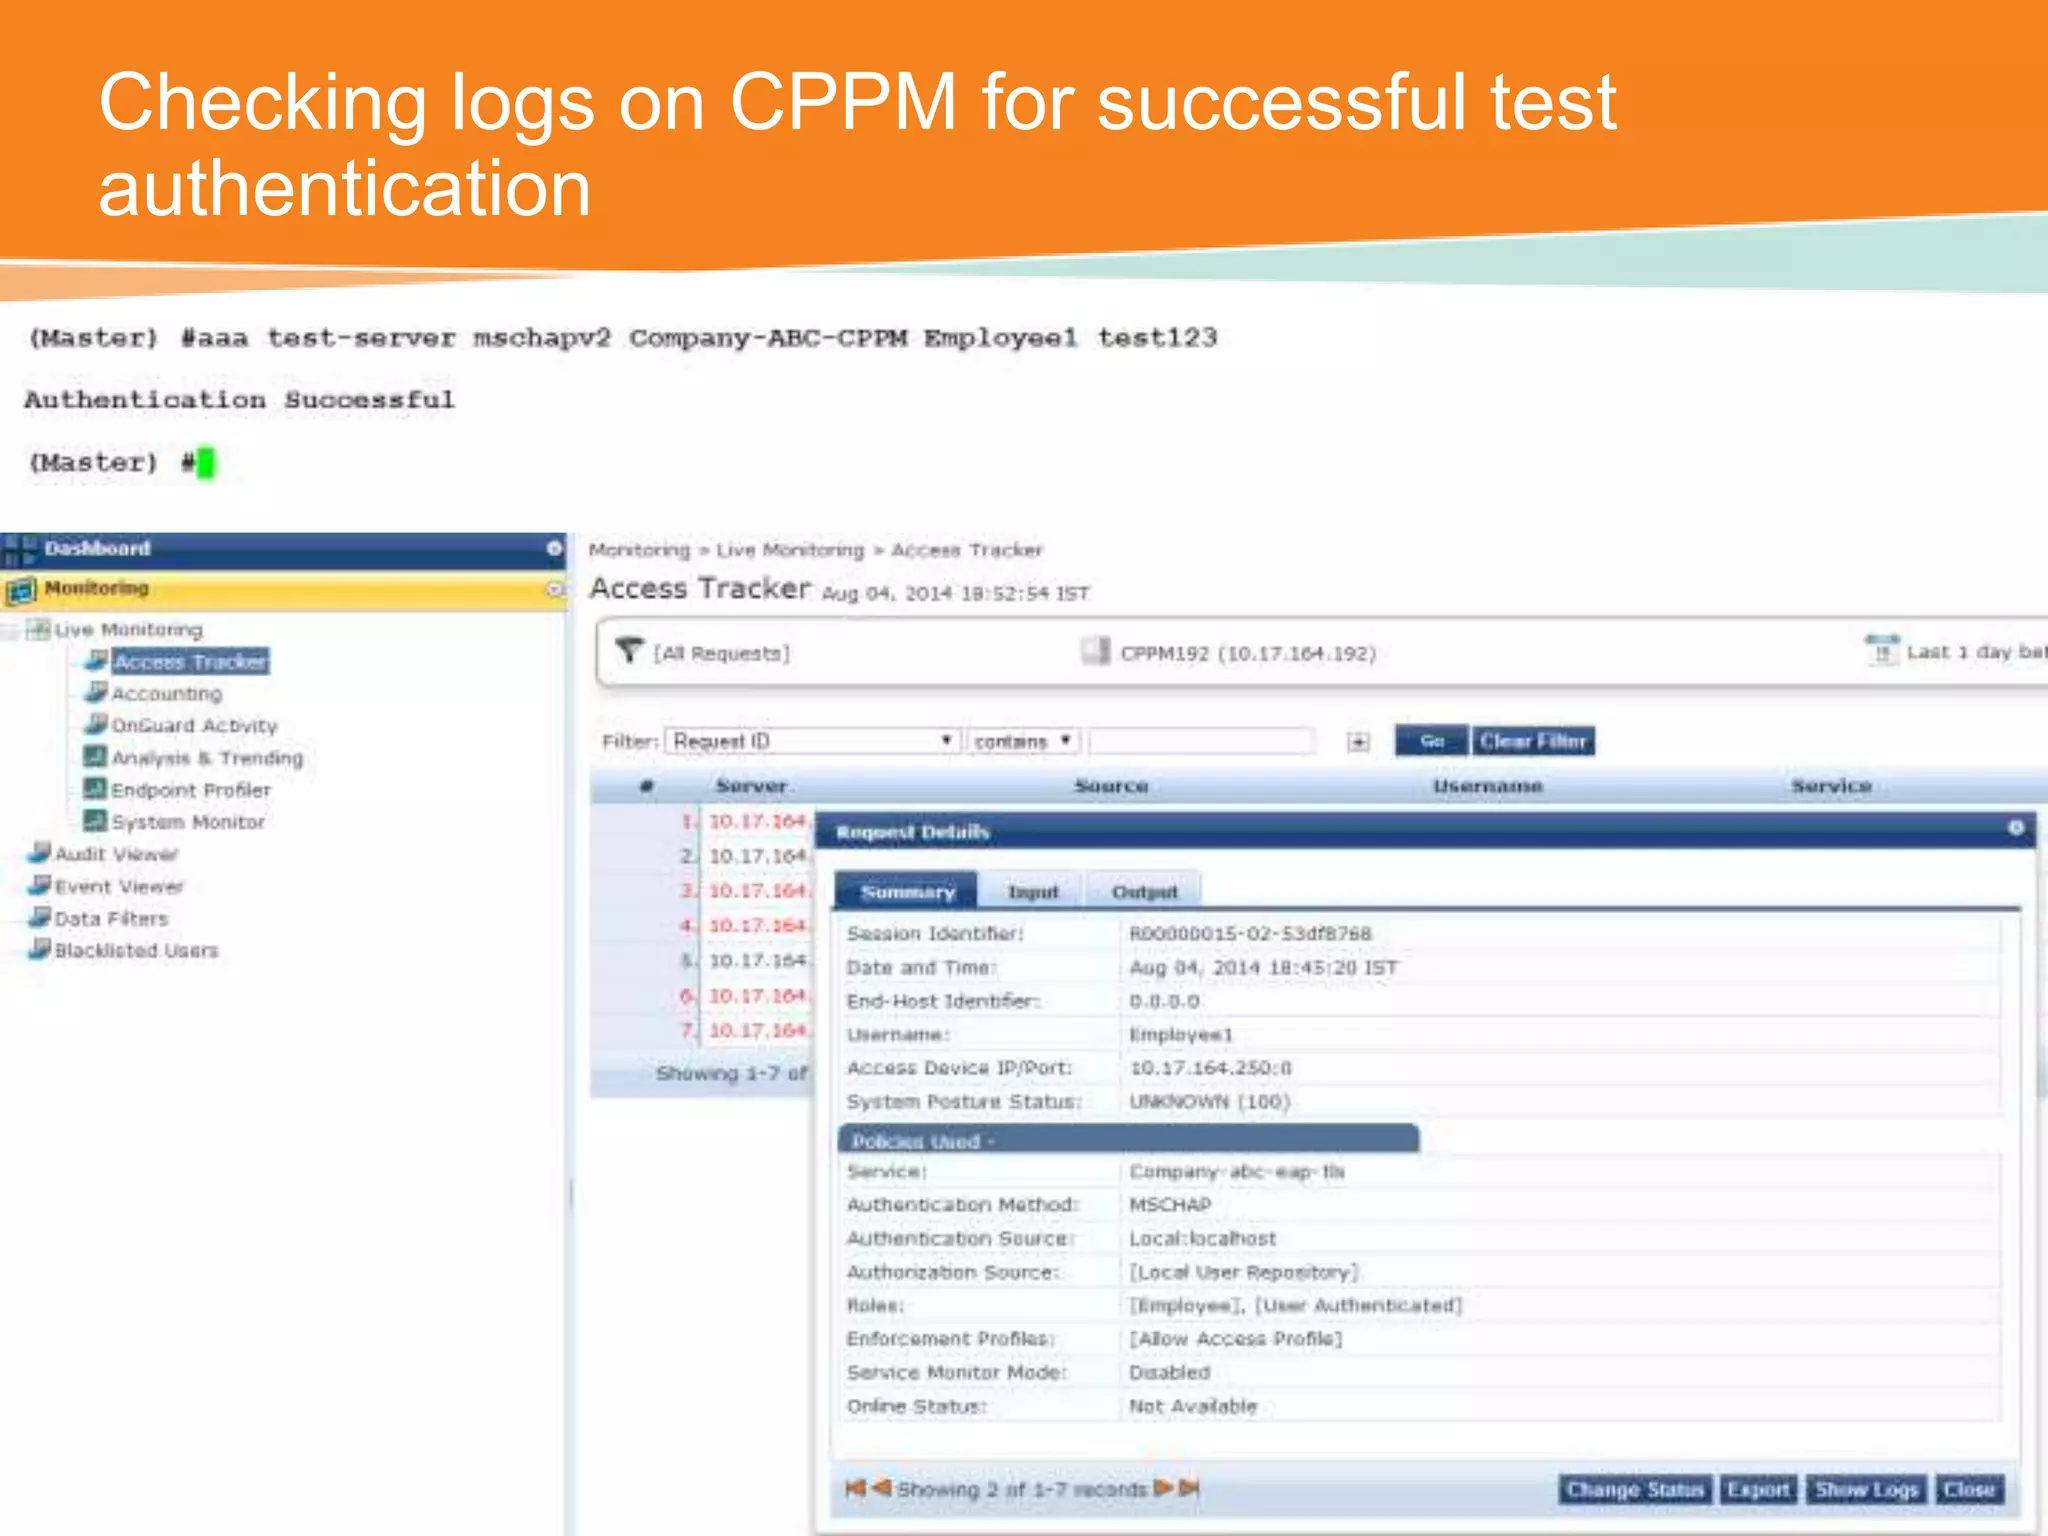Viewport: 2048px width, 1536px height.
Task: Click the Accounting sidebar icon
Action: [96, 692]
